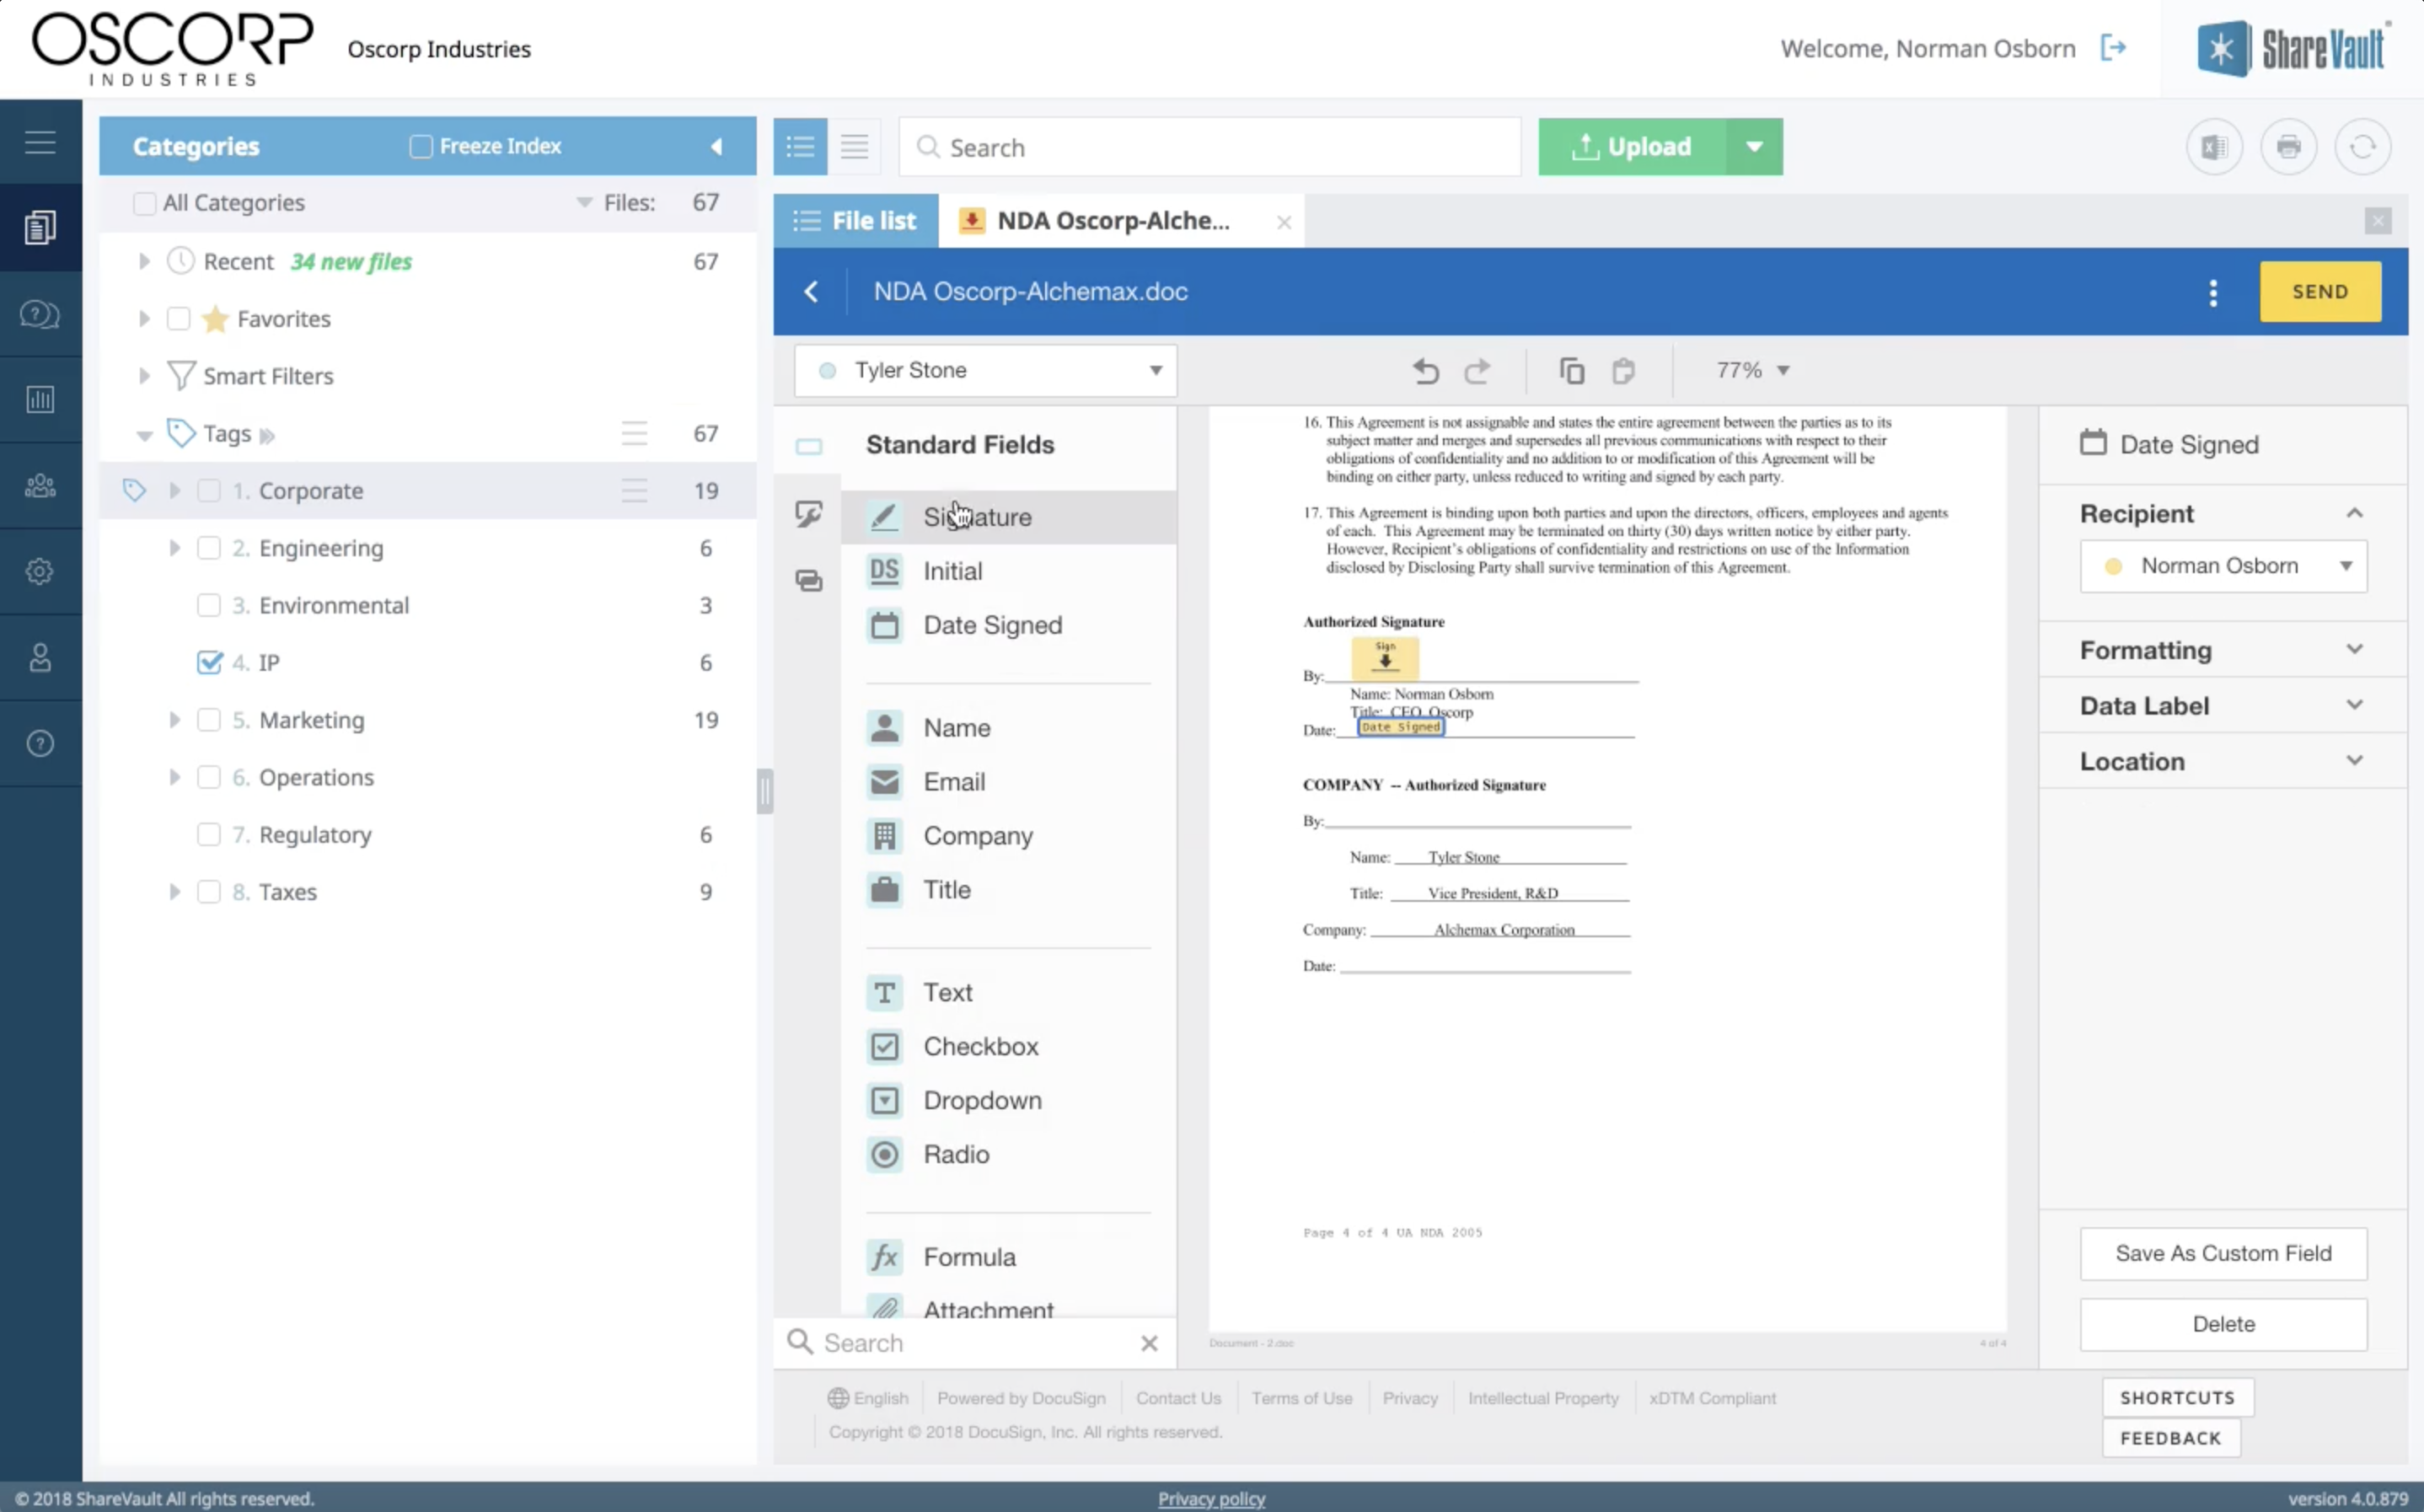Expand the Data Label section
Screen dimensions: 2424x1512
point(2222,706)
